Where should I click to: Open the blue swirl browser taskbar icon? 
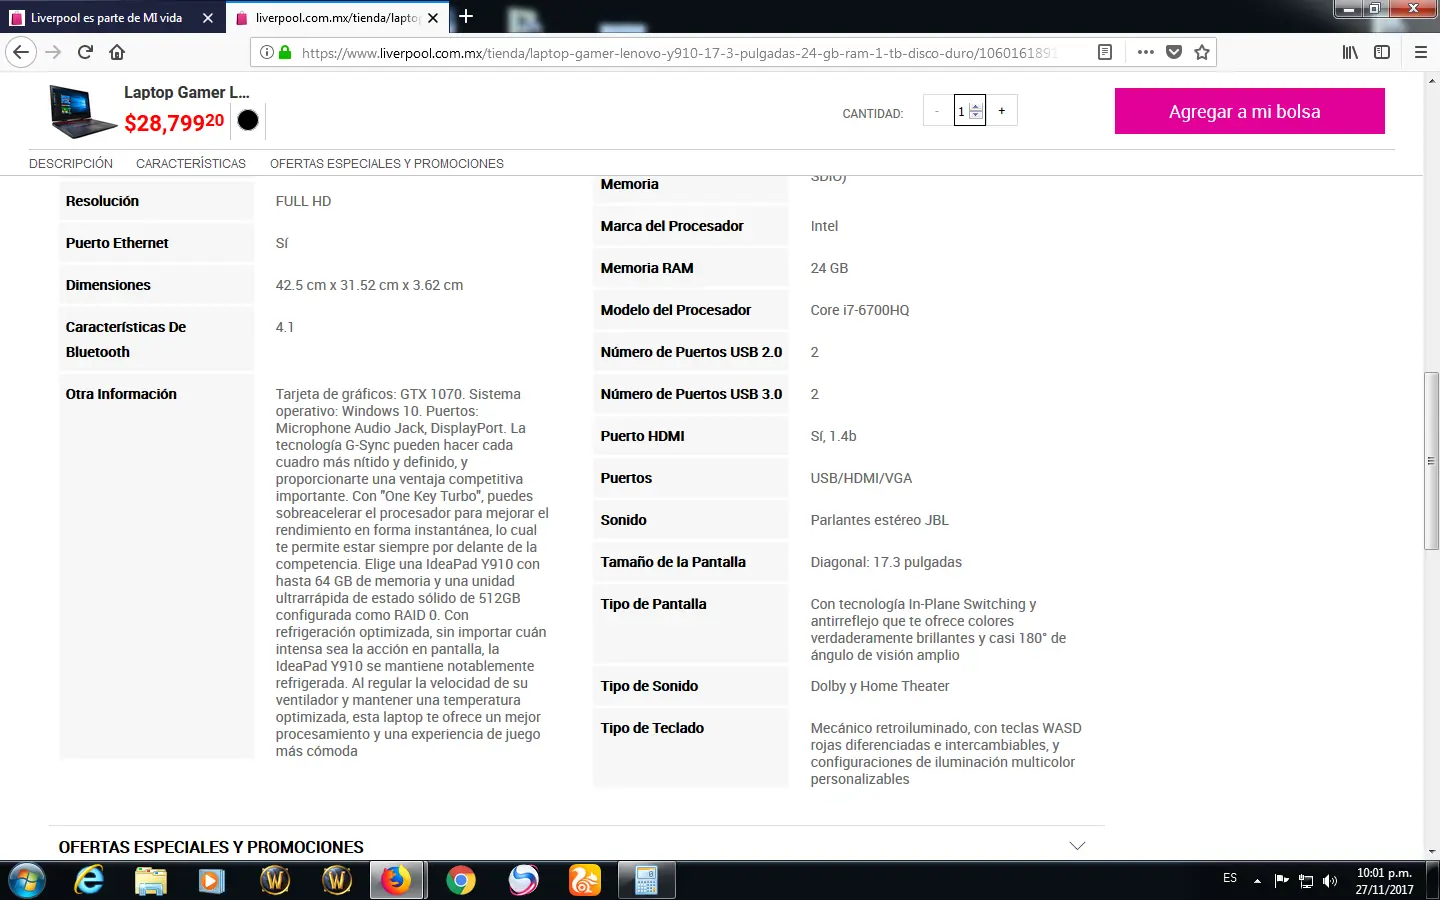[523, 880]
